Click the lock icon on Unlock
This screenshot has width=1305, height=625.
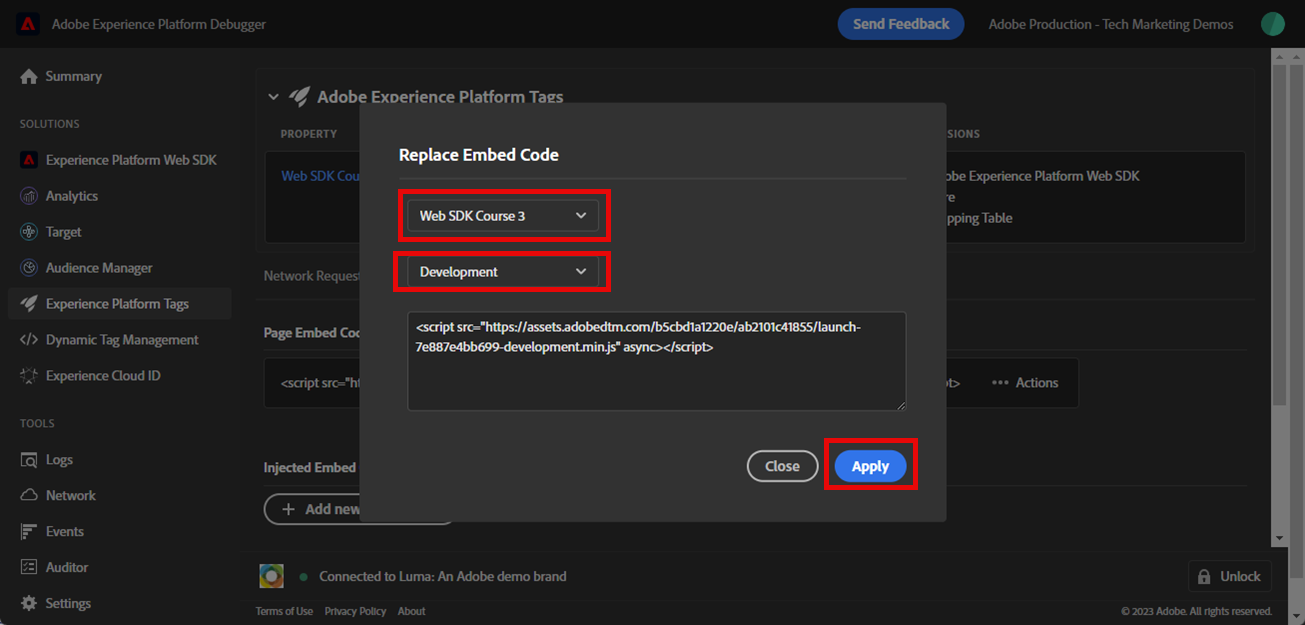1205,577
